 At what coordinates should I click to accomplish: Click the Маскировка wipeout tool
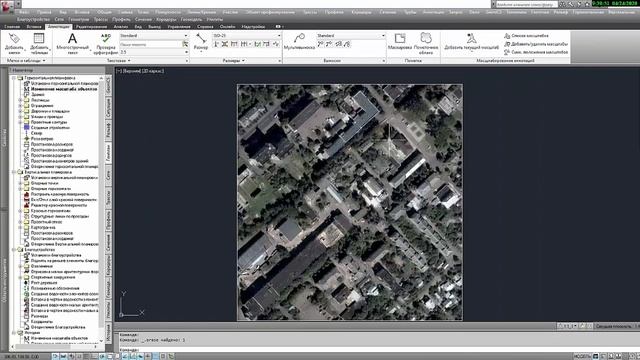tap(400, 42)
